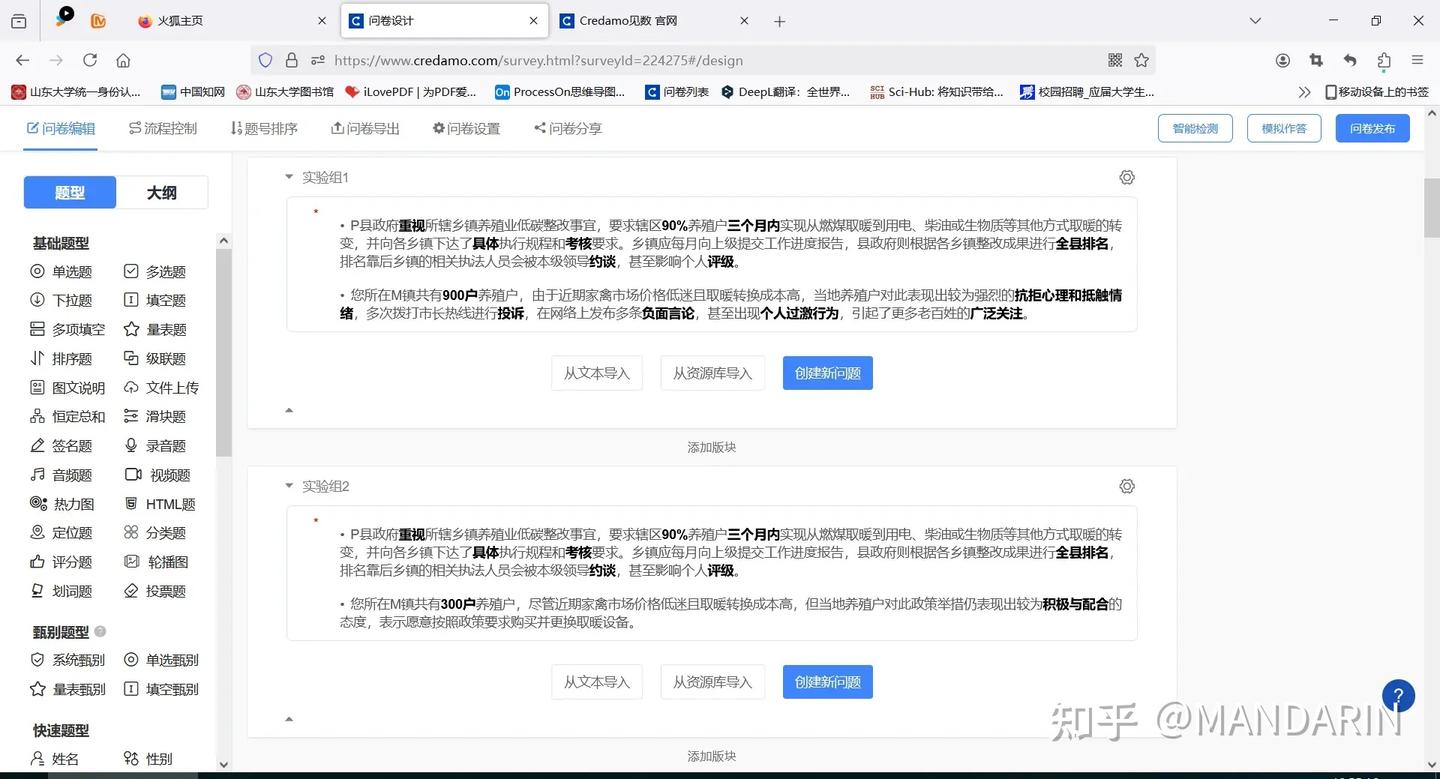
Task: Click 添加版块 between experiment blocks
Action: (711, 447)
